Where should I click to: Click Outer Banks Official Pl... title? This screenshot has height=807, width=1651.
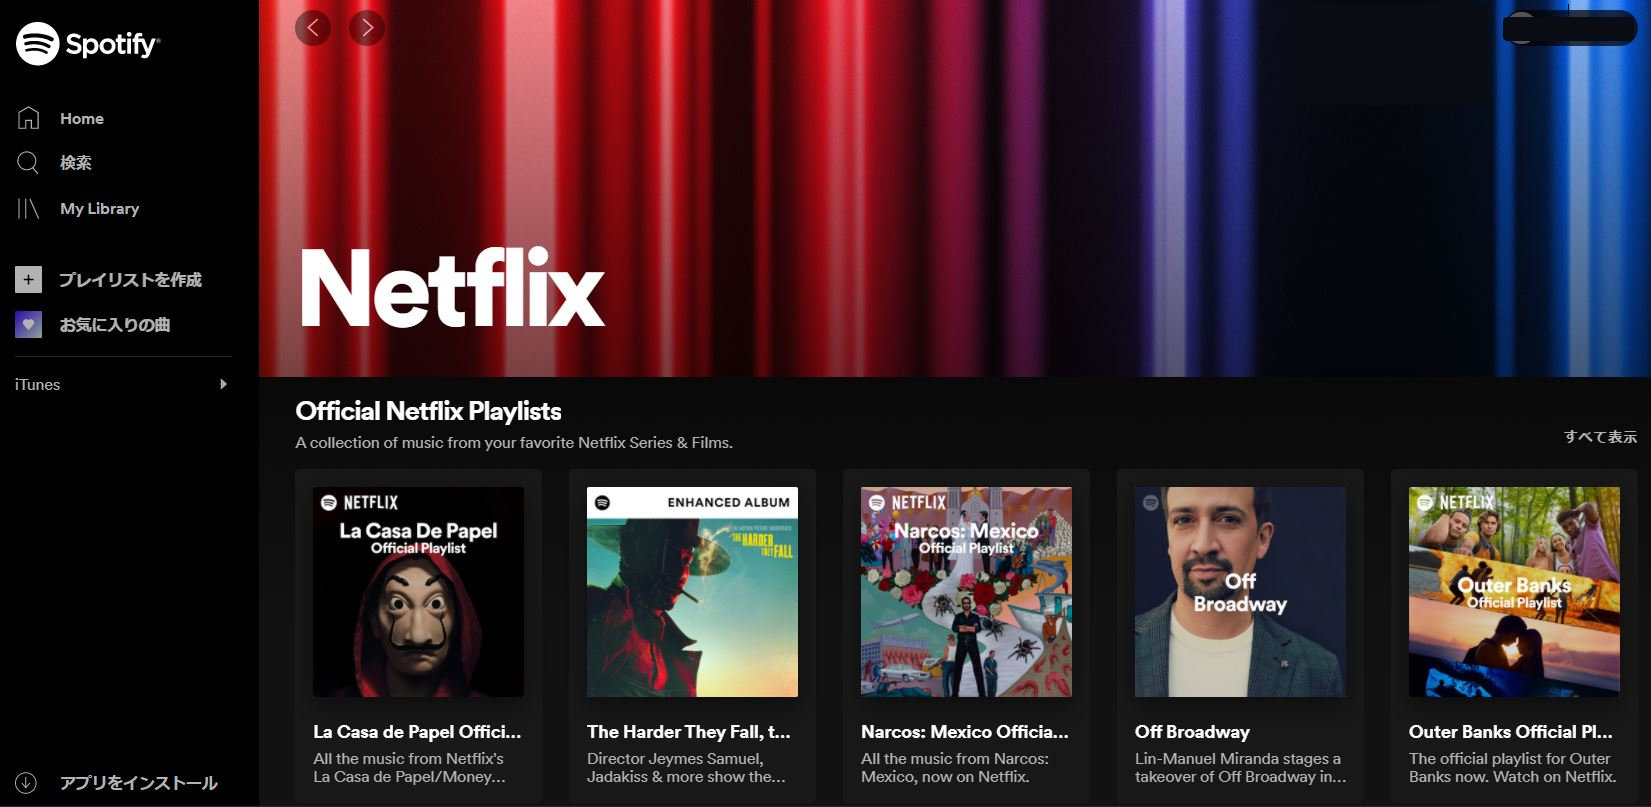pyautogui.click(x=1511, y=732)
